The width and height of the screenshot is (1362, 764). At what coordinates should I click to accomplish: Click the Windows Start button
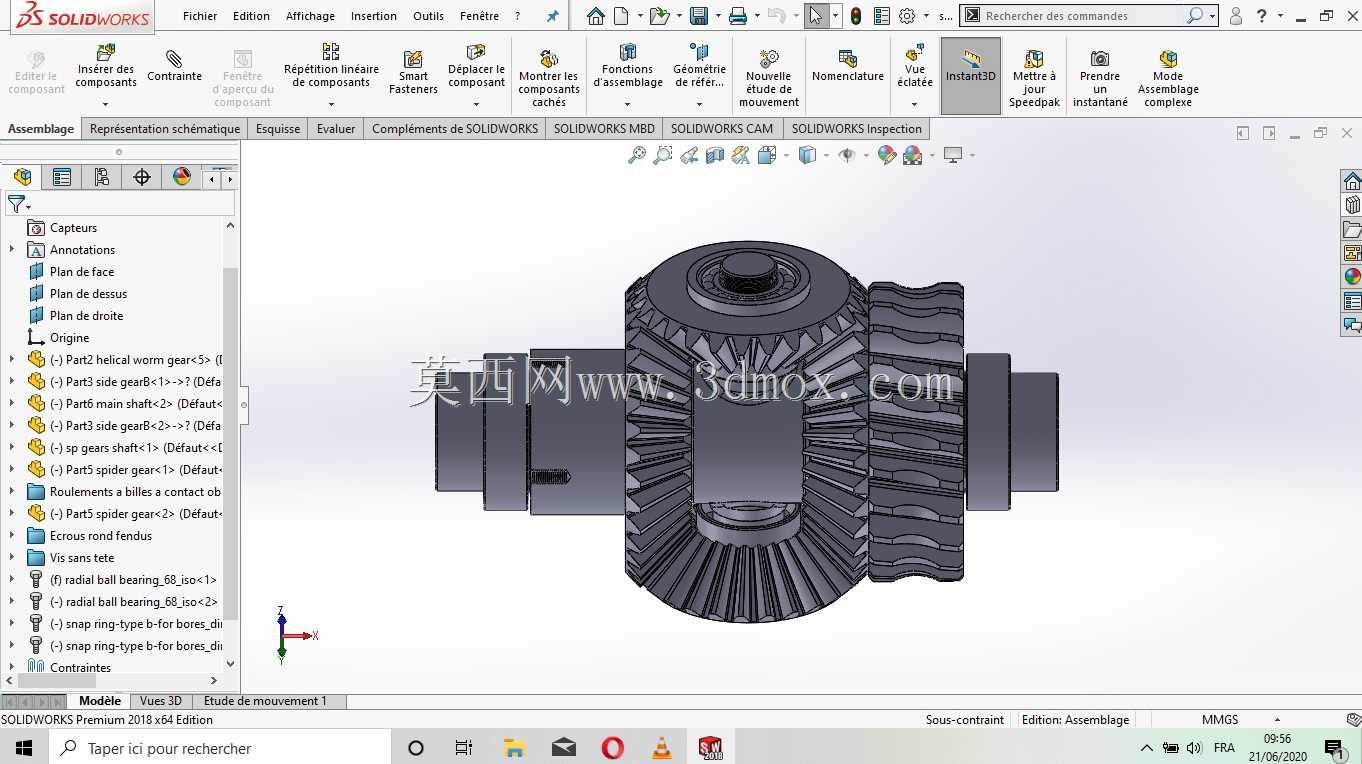point(23,748)
